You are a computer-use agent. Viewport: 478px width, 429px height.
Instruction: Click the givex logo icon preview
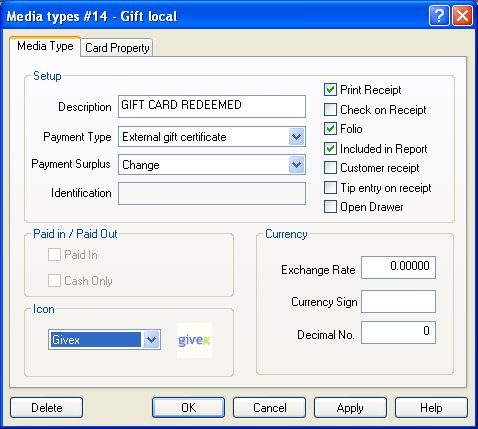[x=194, y=340]
